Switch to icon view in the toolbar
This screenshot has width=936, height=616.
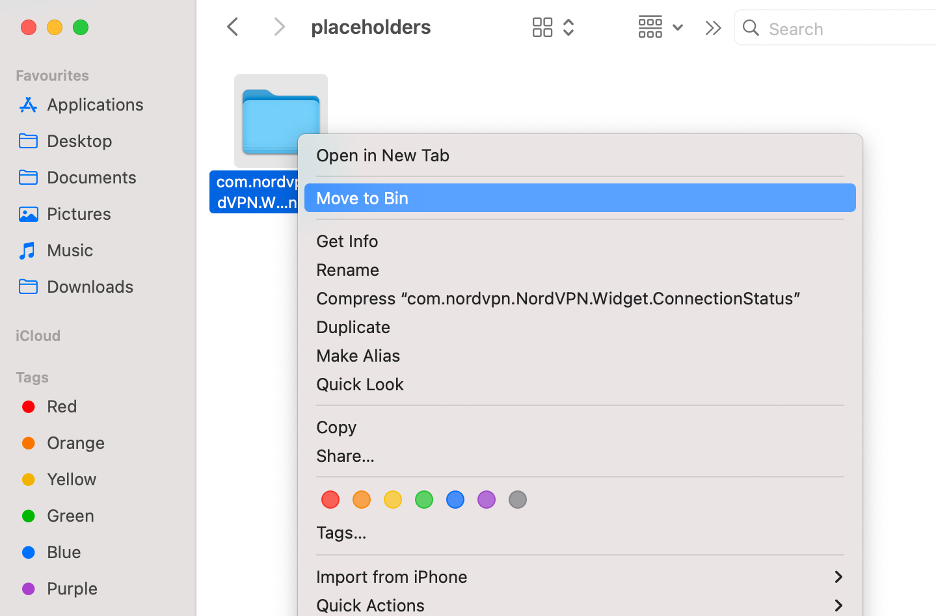coord(541,27)
